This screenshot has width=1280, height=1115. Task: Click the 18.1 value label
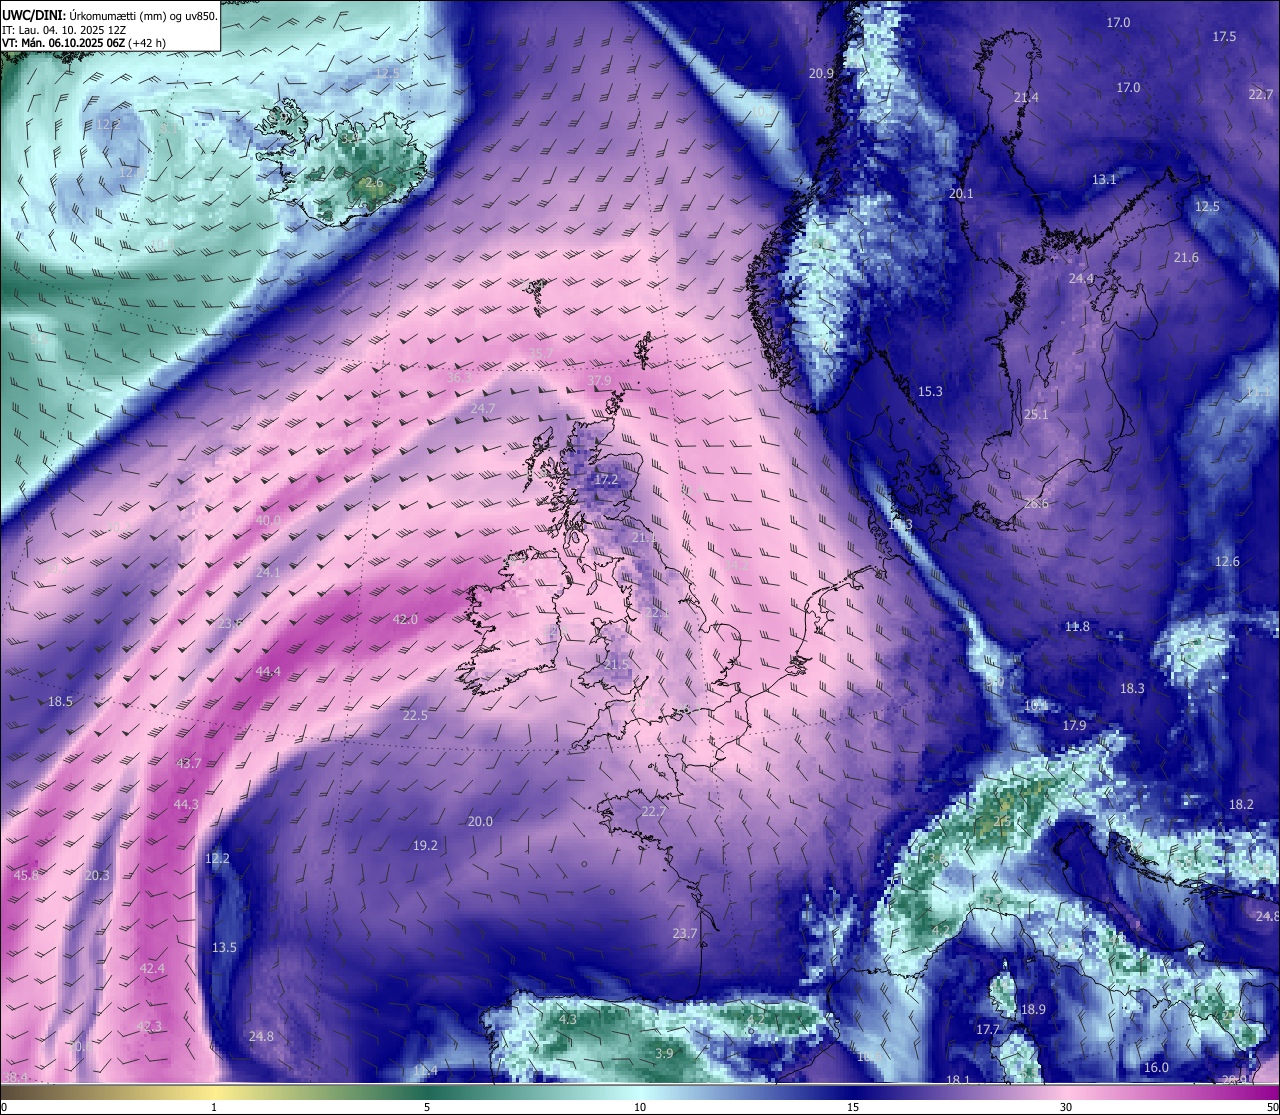pyautogui.click(x=958, y=1080)
